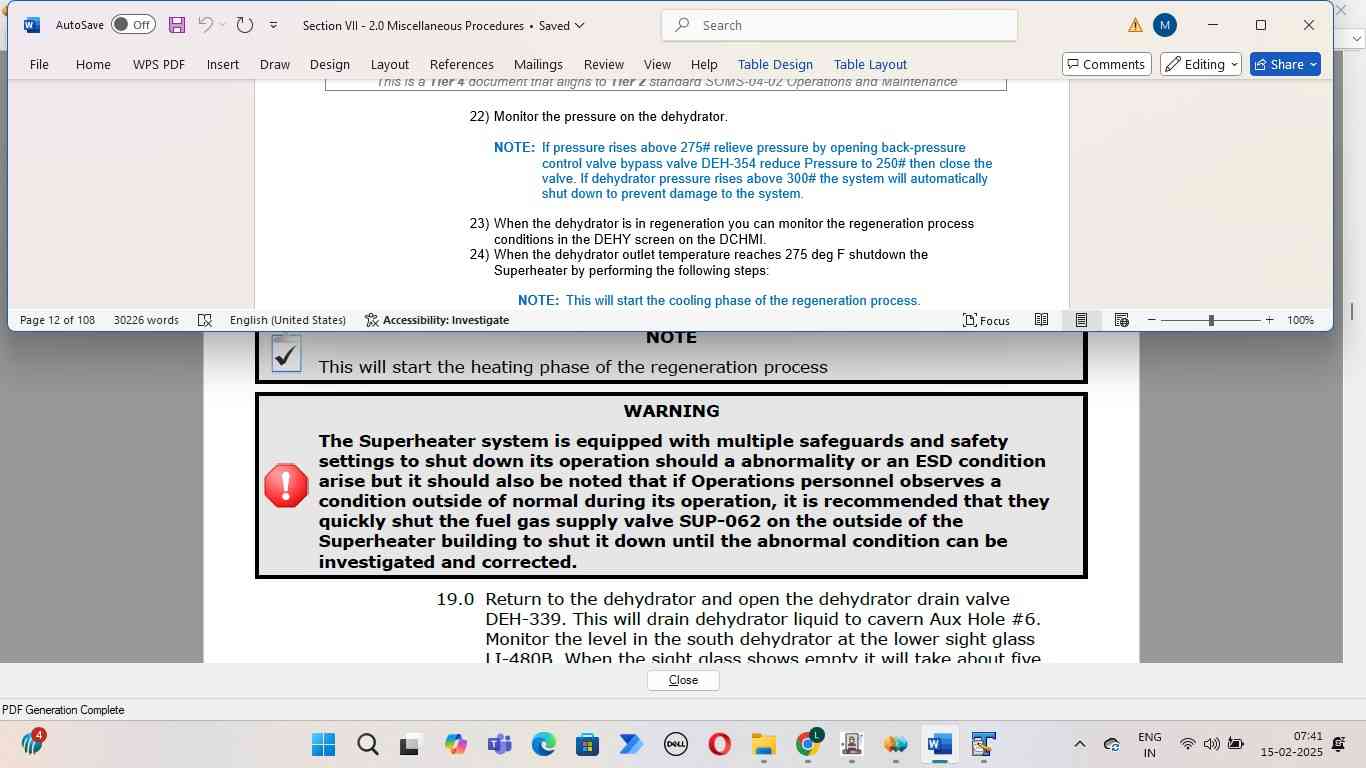Open the File menu
The height and width of the screenshot is (768, 1366).
point(39,64)
